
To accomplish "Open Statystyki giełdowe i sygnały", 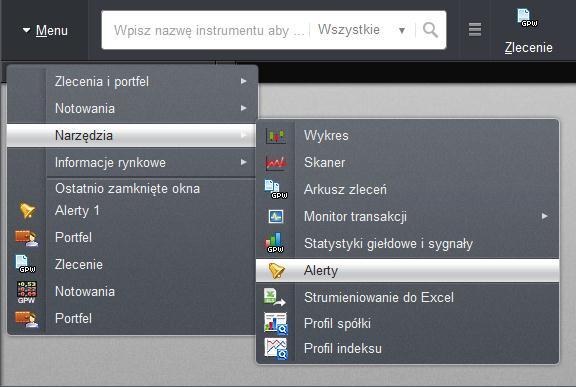I will 408,243.
